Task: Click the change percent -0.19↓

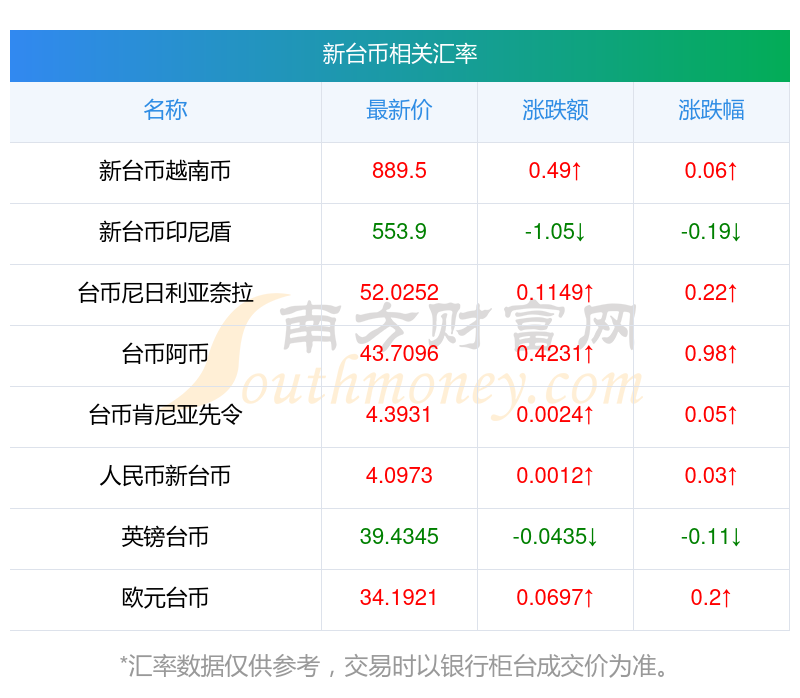Action: point(711,232)
